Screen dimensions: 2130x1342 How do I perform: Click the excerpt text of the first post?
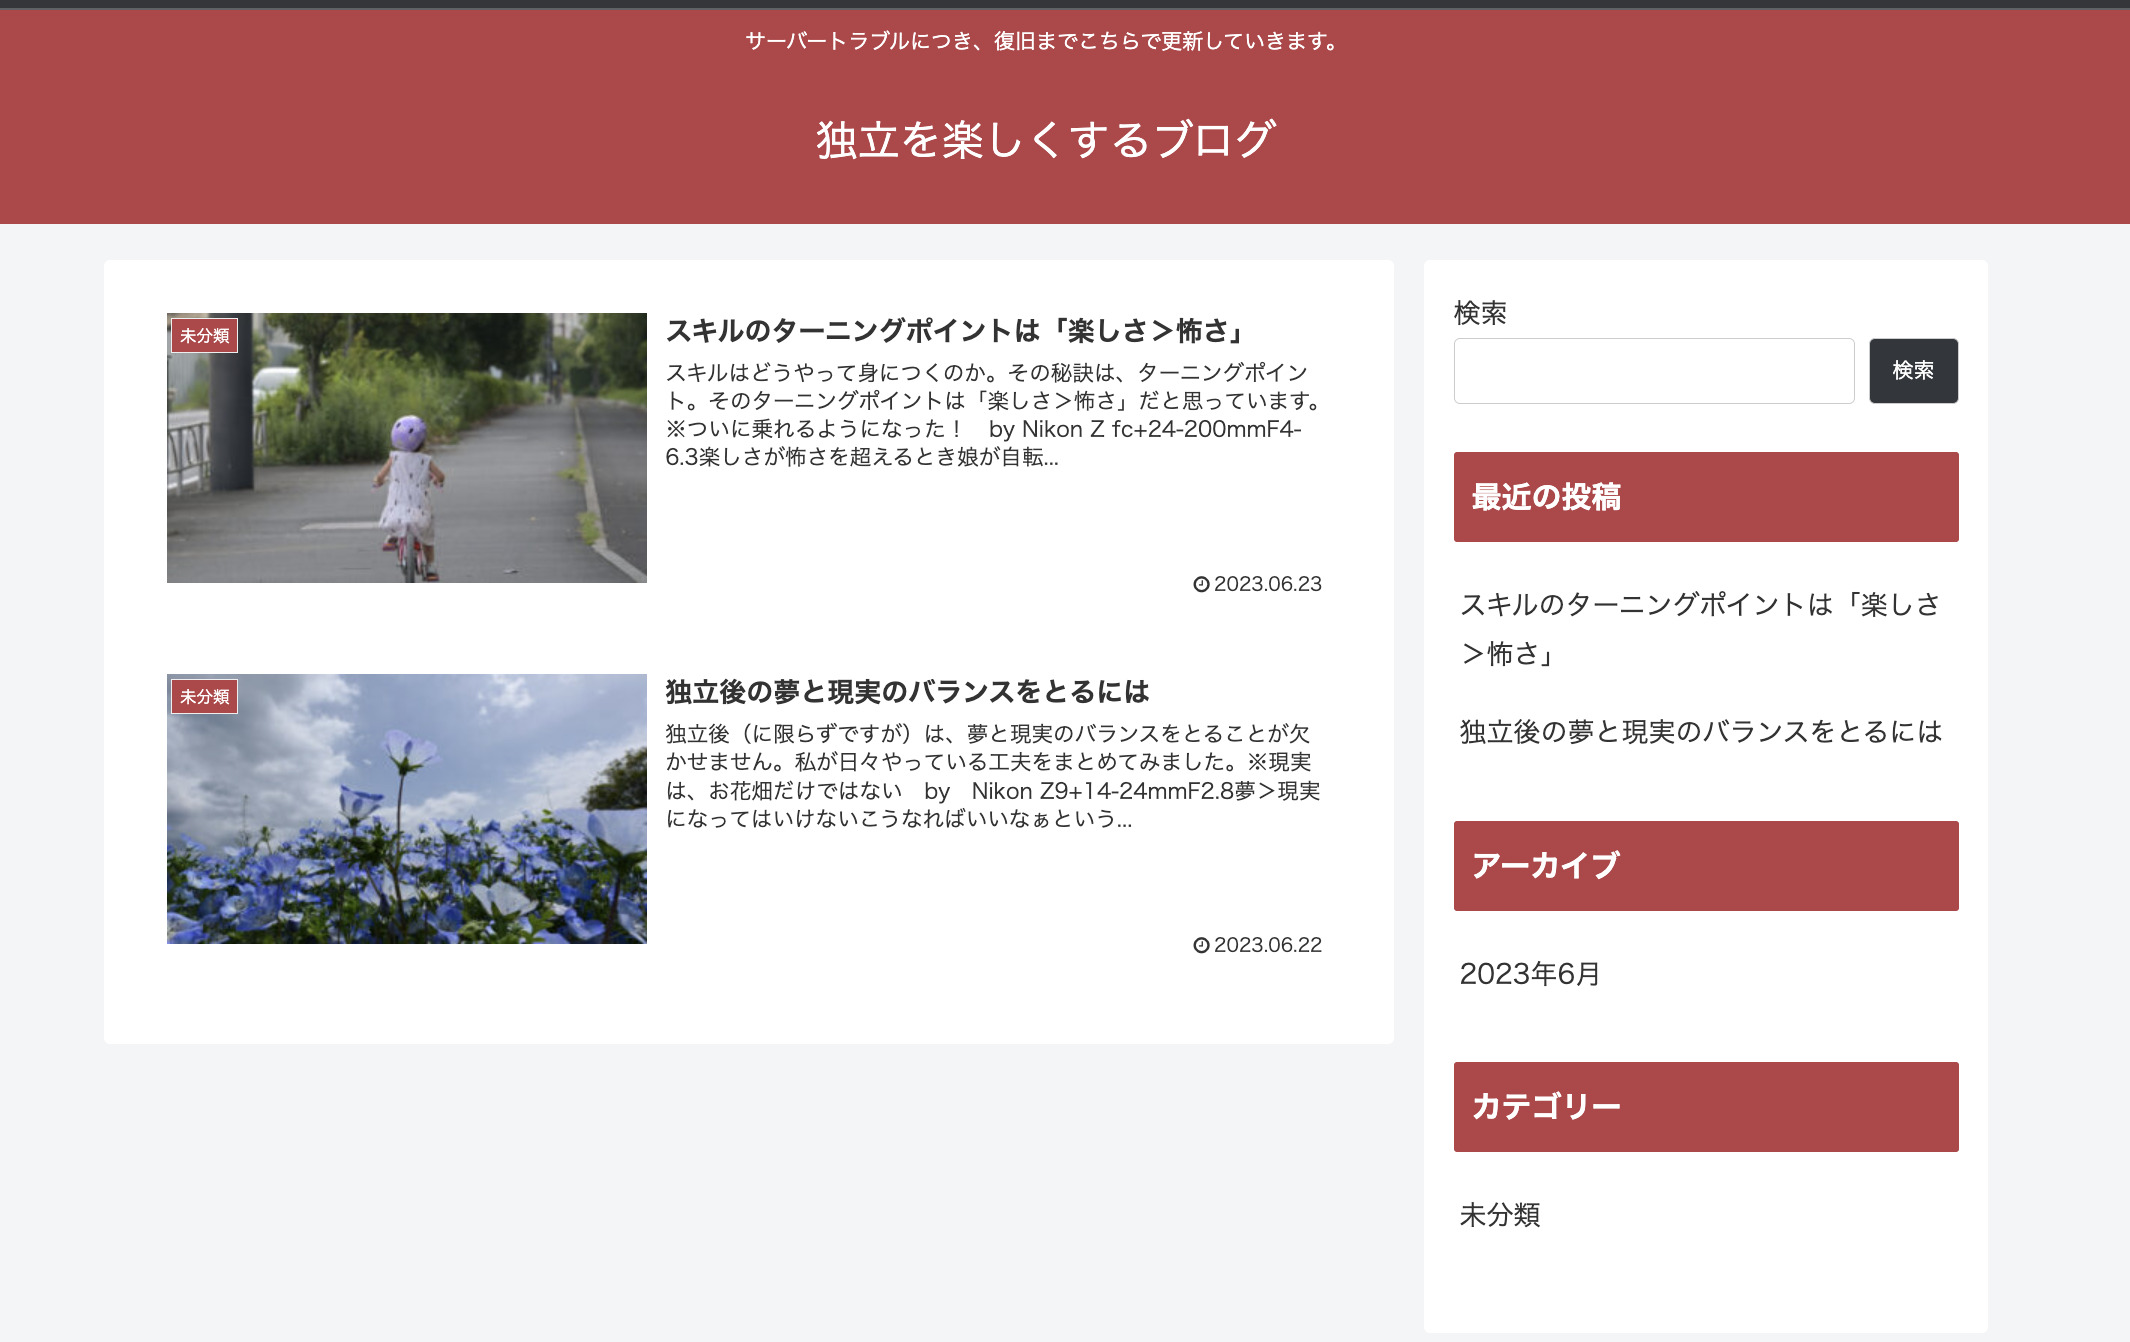pyautogui.click(x=992, y=415)
